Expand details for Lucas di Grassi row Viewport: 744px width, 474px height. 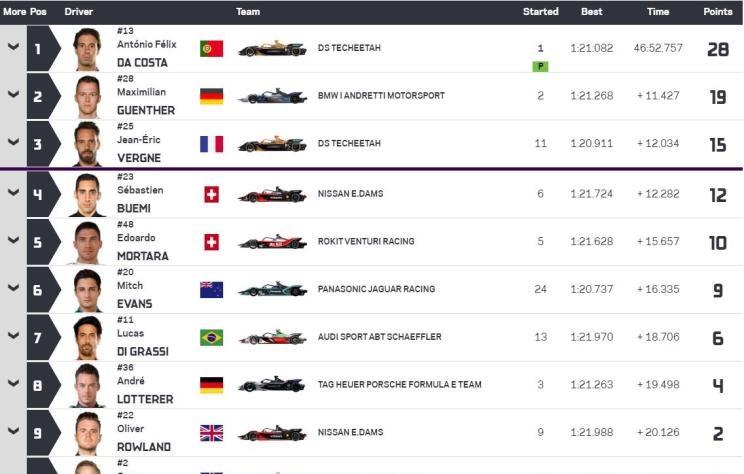[x=13, y=335]
